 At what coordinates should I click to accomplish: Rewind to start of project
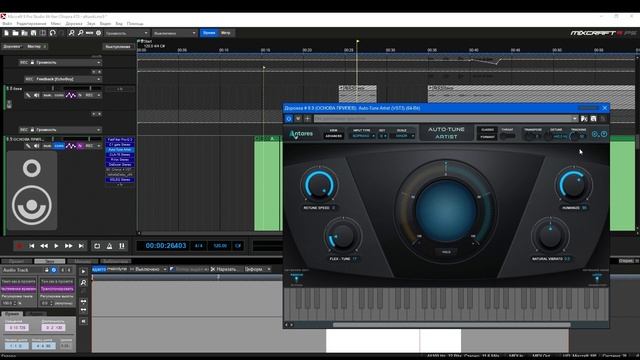(32, 246)
